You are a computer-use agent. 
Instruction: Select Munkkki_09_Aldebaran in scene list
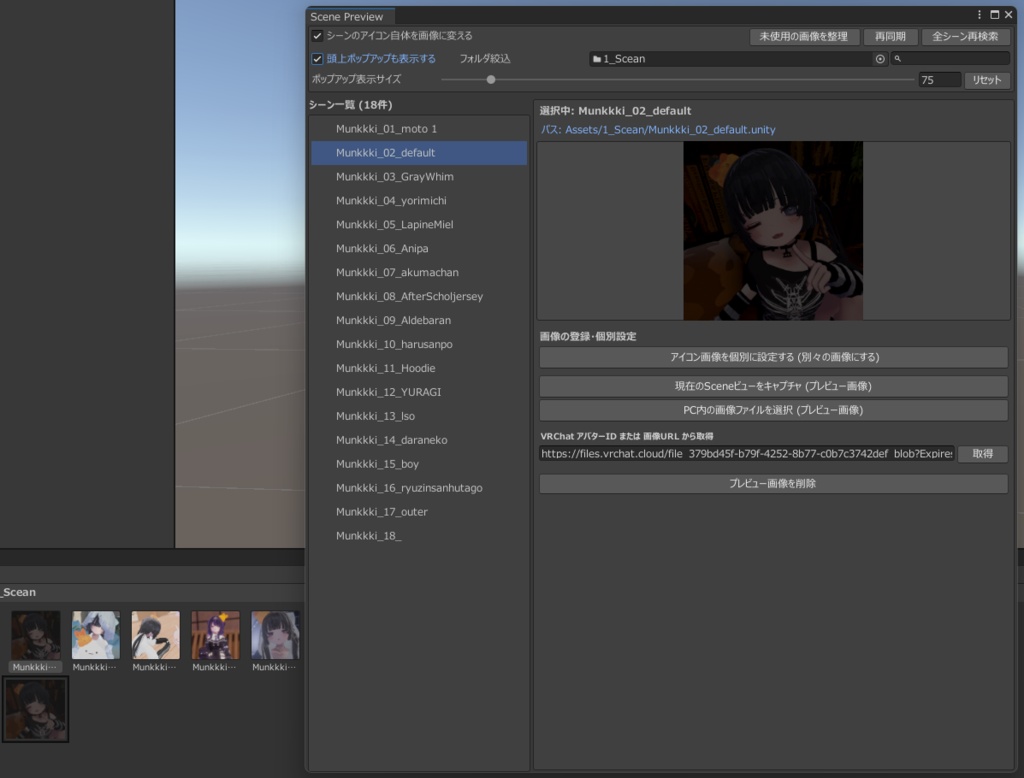pyautogui.click(x=419, y=320)
